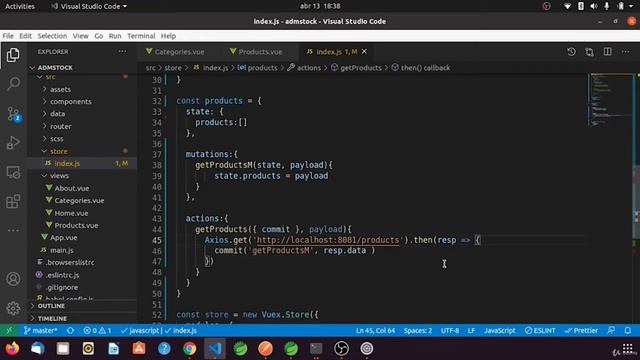640x360 pixels.
Task: Open Source Control view
Action: pos(13,114)
